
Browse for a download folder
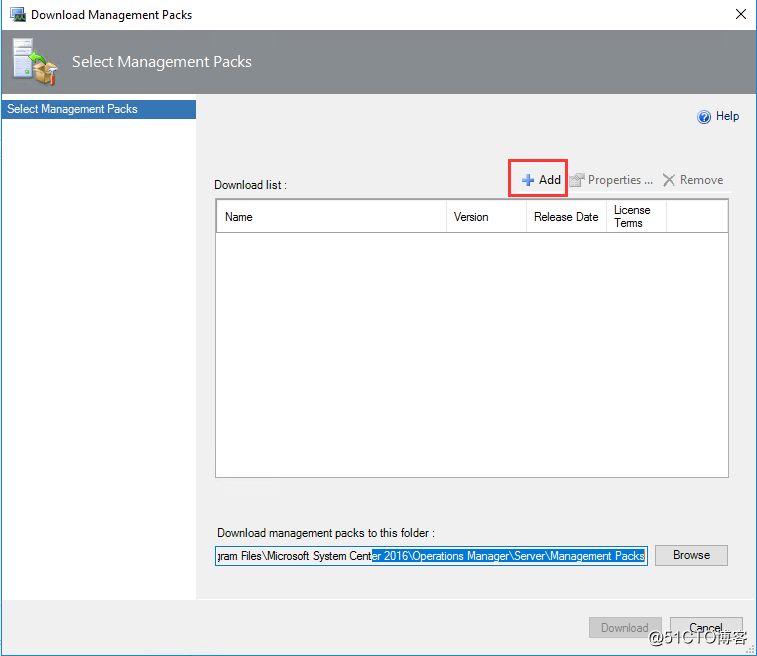pos(691,555)
